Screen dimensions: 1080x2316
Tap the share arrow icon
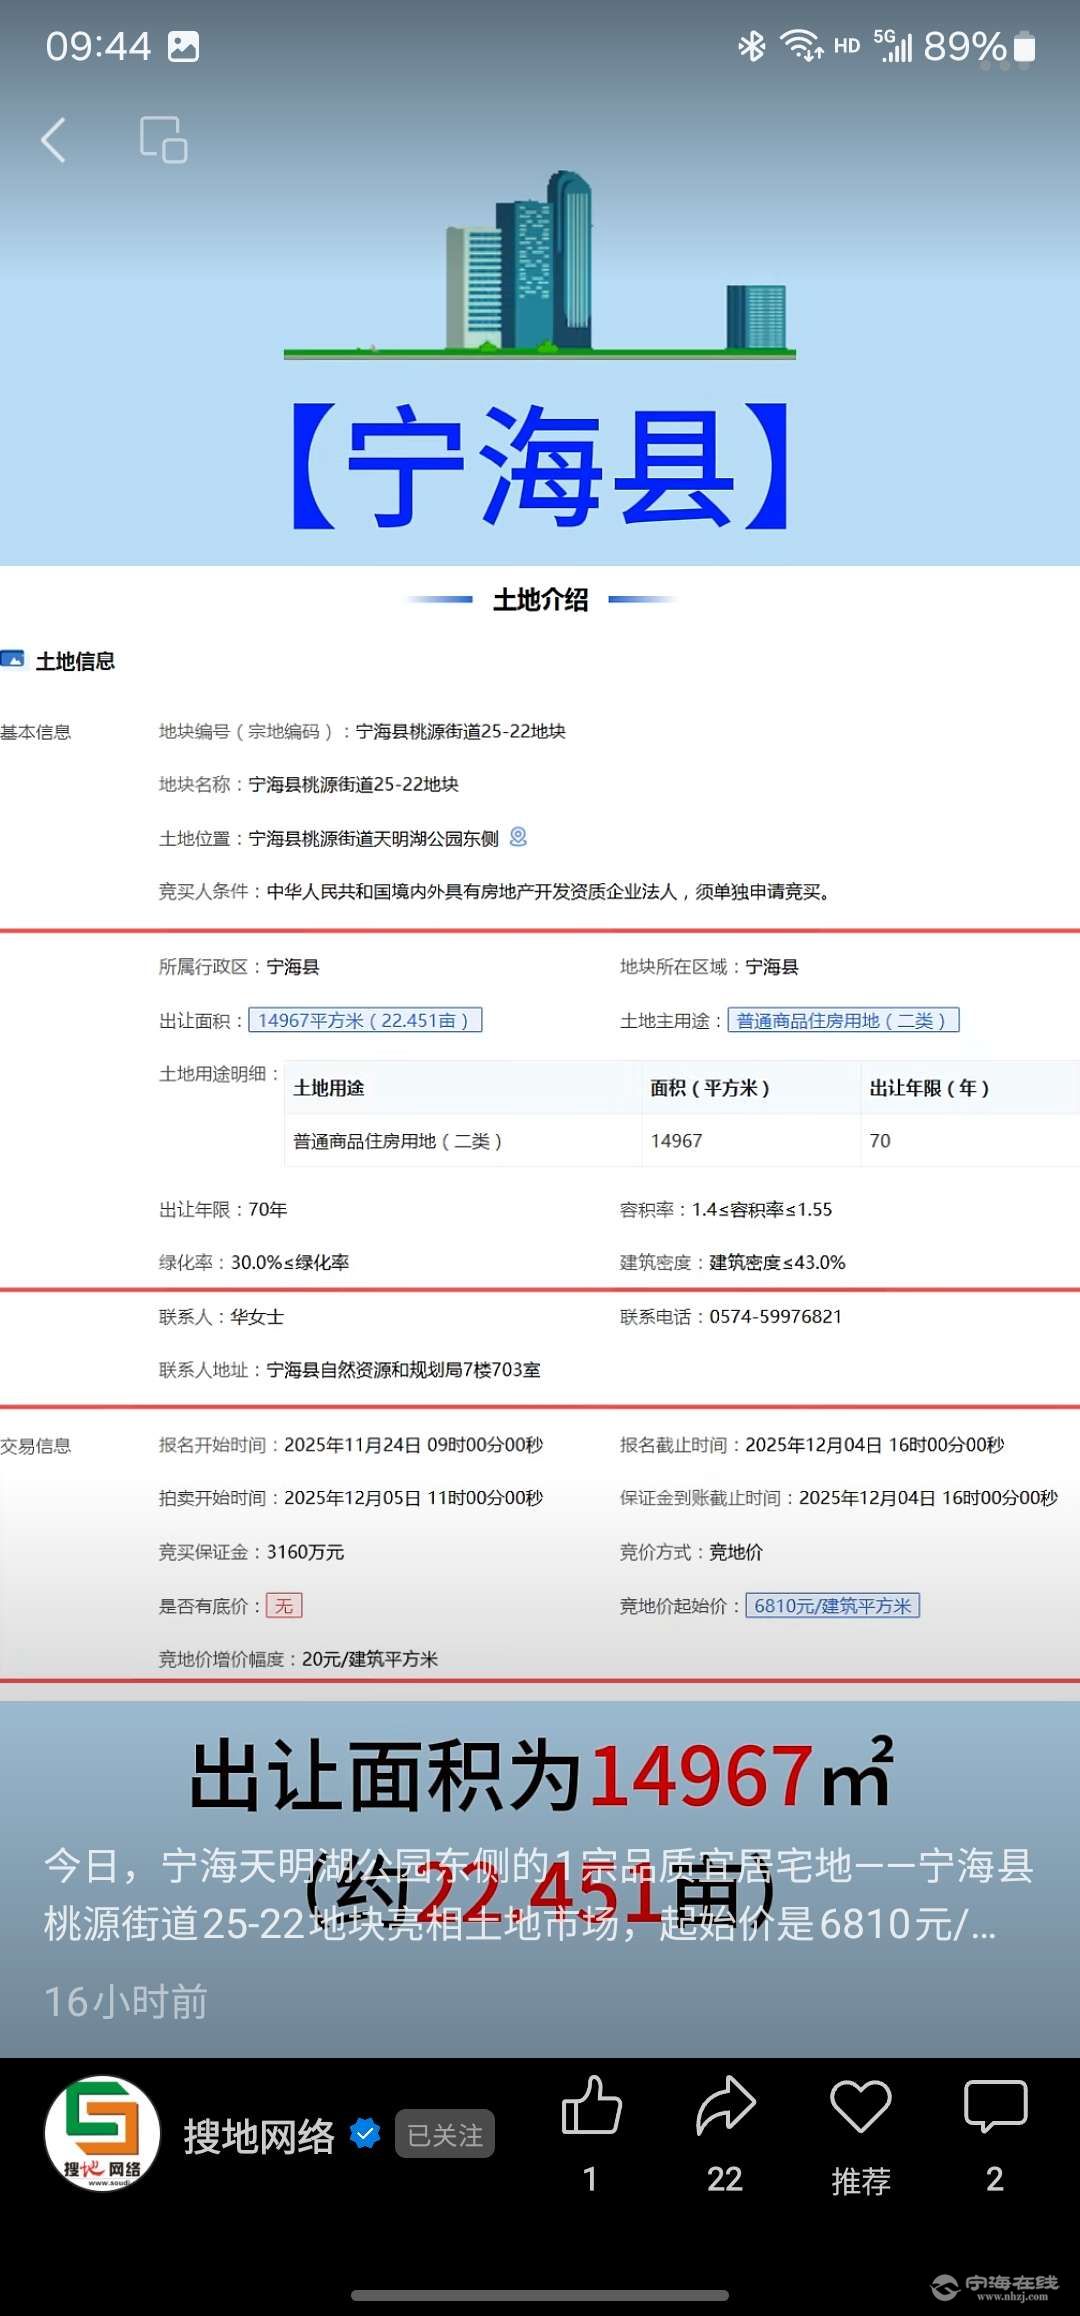coord(725,2106)
